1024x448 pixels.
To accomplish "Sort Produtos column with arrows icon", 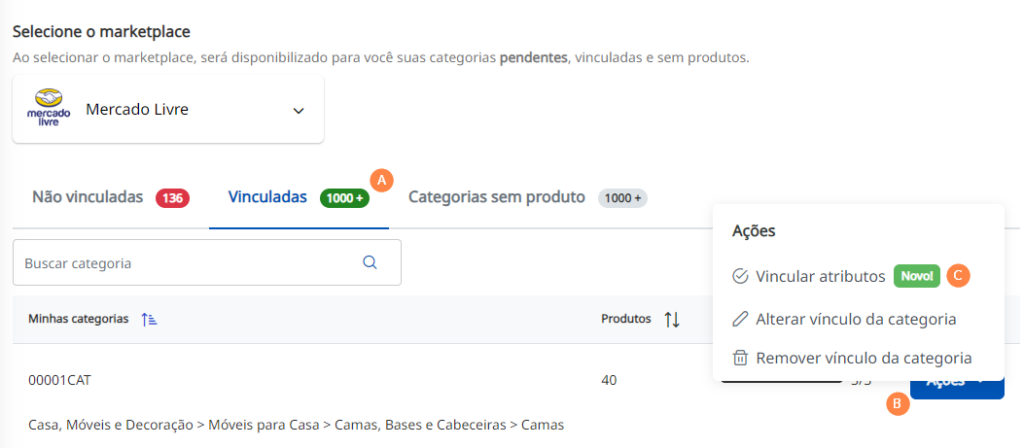I will 672,320.
